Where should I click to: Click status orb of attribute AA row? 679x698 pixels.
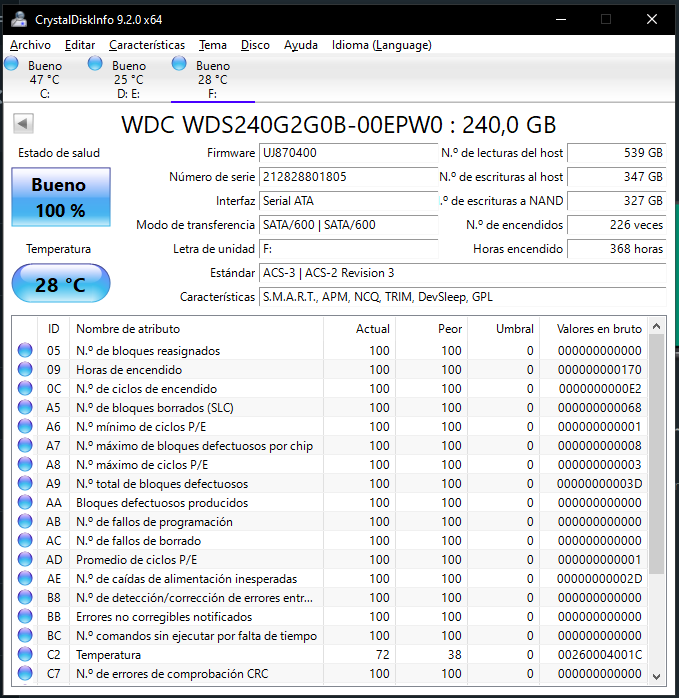coord(25,503)
